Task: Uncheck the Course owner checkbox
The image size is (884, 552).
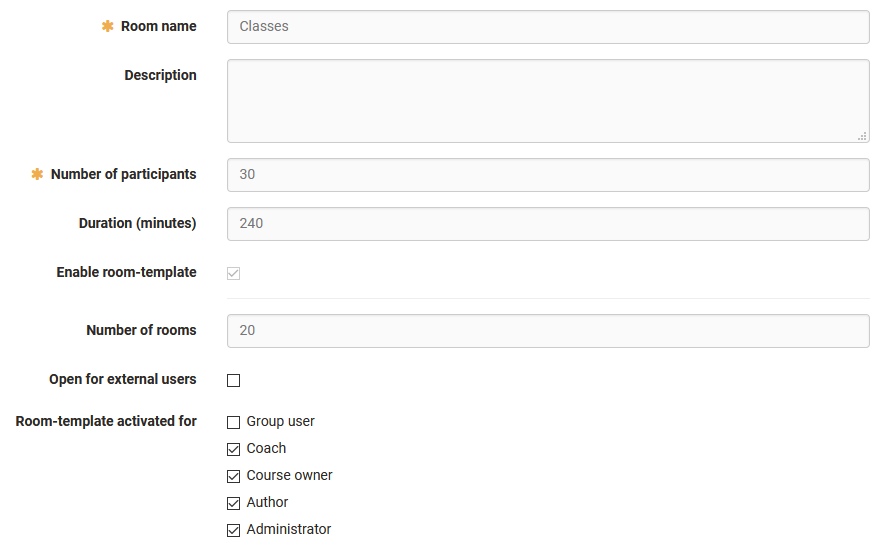Action: tap(234, 476)
